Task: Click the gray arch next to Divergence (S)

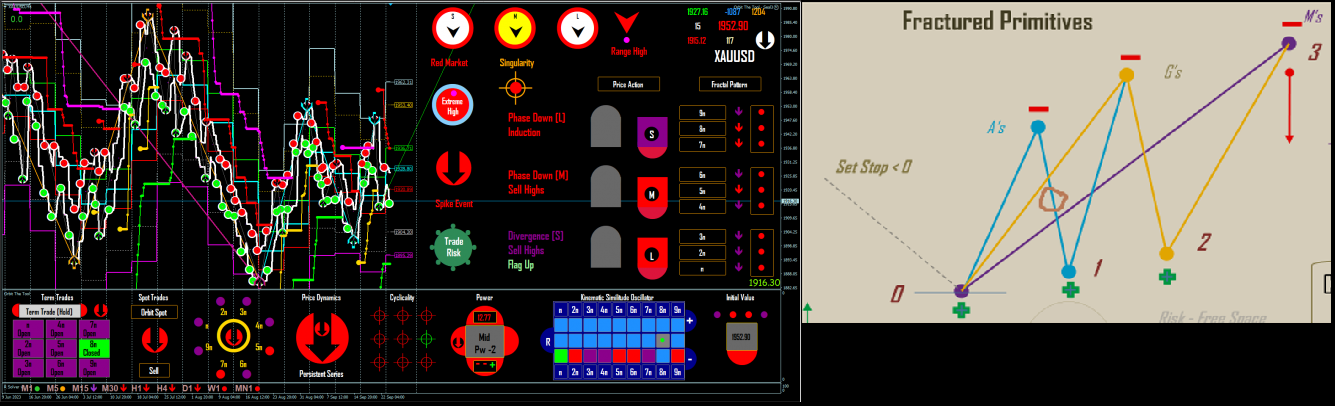Action: click(x=606, y=247)
